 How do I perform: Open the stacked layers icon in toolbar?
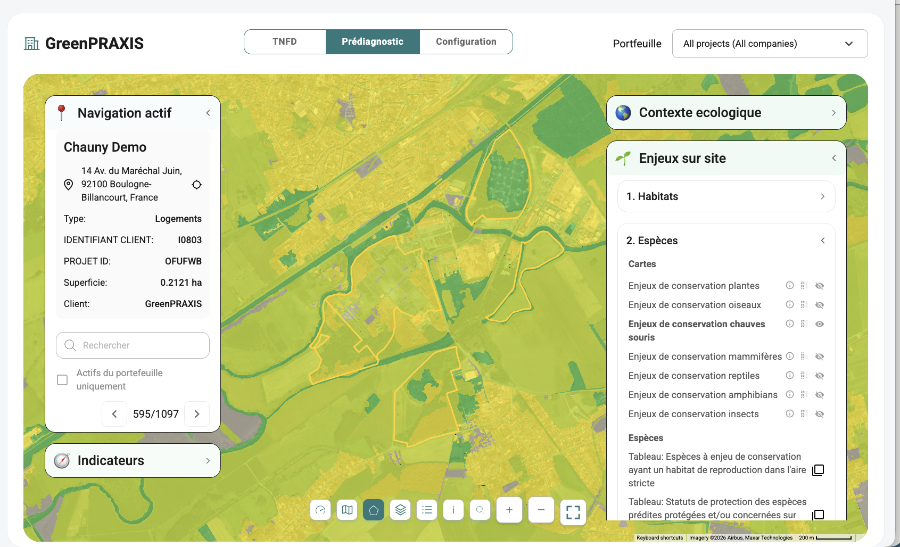[x=400, y=510]
